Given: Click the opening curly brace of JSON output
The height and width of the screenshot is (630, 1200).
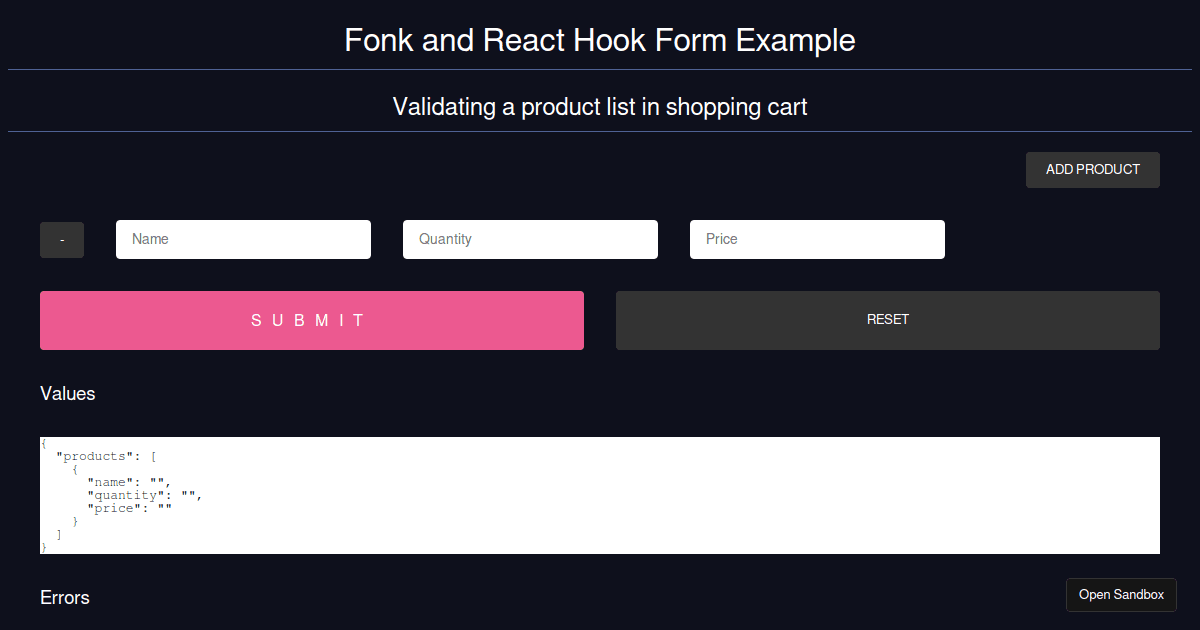Looking at the screenshot, I should 44,443.
